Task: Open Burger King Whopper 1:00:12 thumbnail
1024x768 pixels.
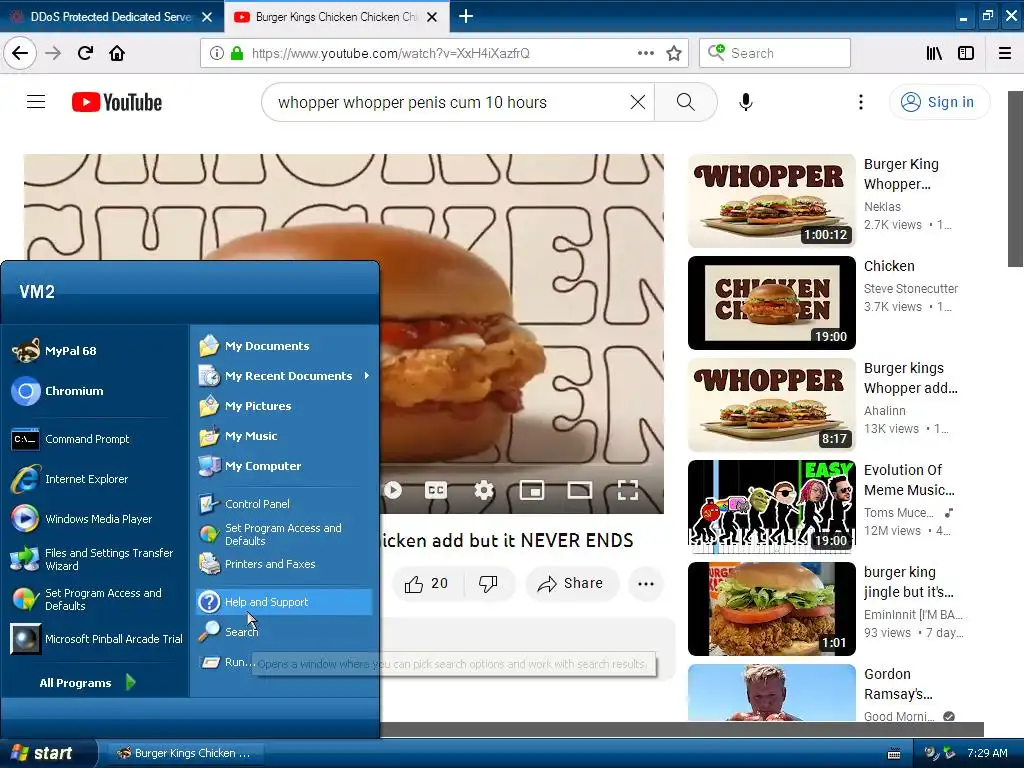Action: coord(771,200)
